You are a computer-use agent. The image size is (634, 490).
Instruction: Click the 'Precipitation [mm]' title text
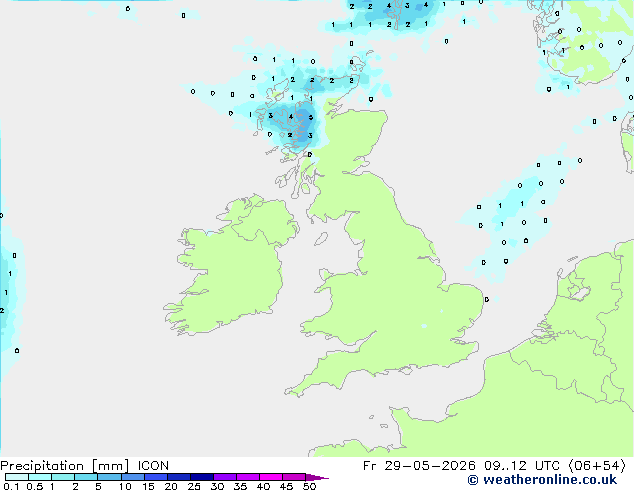tap(64, 466)
